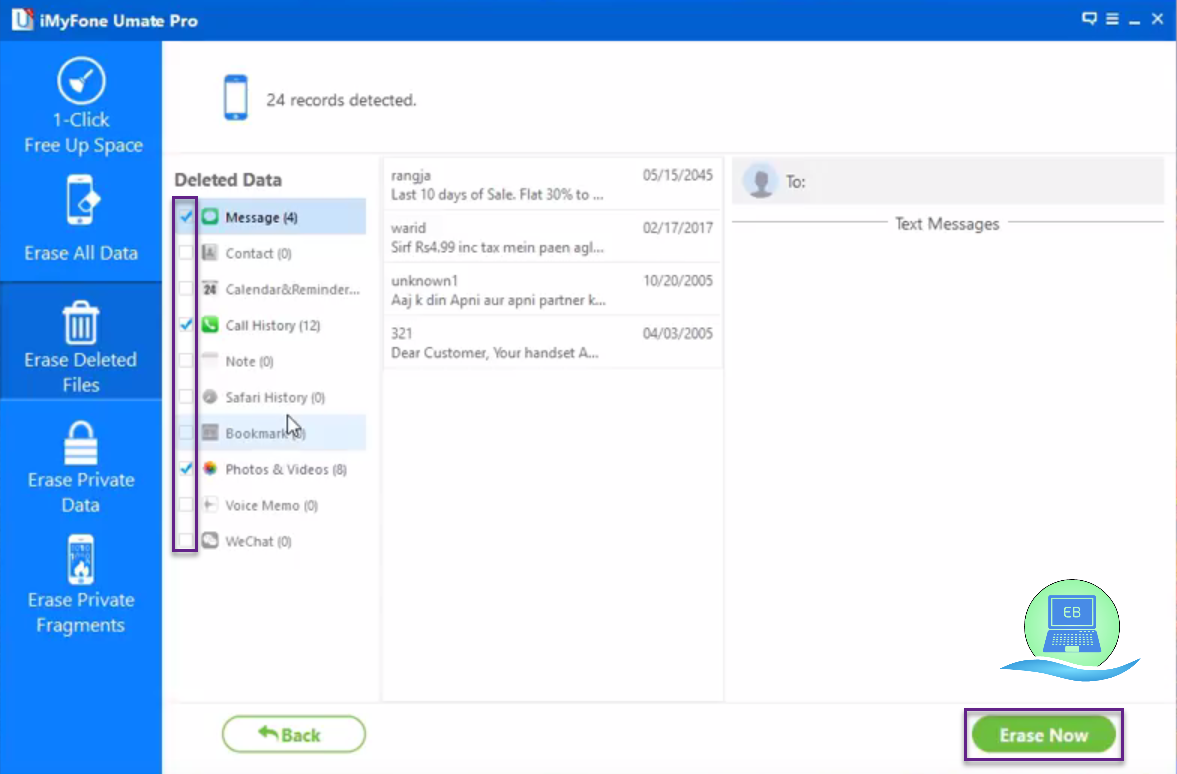Viewport: 1177px width, 774px height.
Task: Check the Bookmark checkbox
Action: click(185, 433)
